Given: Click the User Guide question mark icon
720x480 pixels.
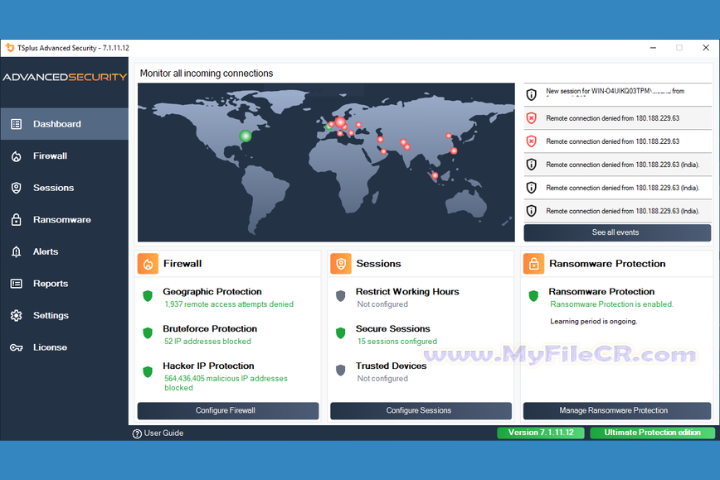Looking at the screenshot, I should (137, 434).
